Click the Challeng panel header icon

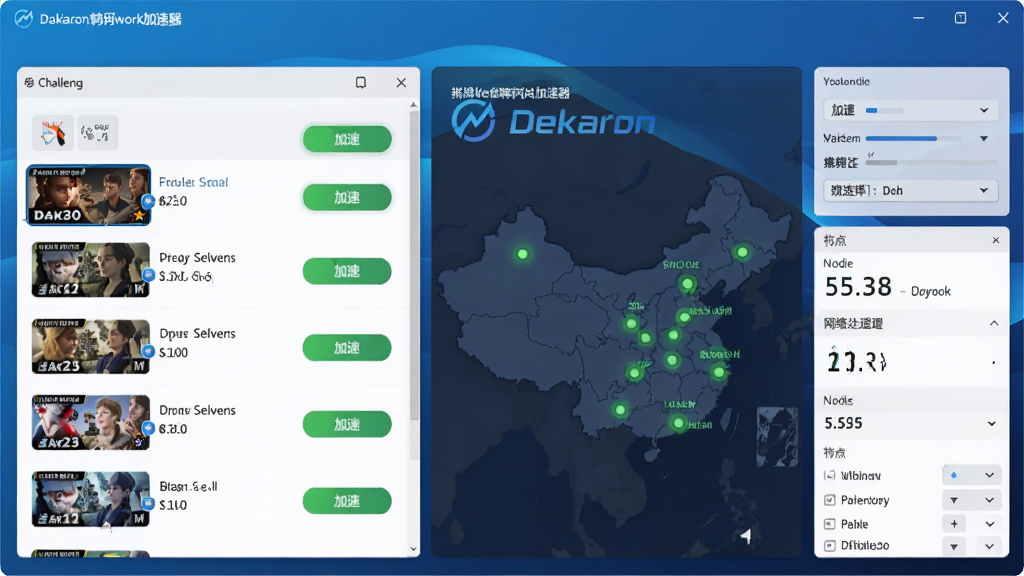[29, 83]
